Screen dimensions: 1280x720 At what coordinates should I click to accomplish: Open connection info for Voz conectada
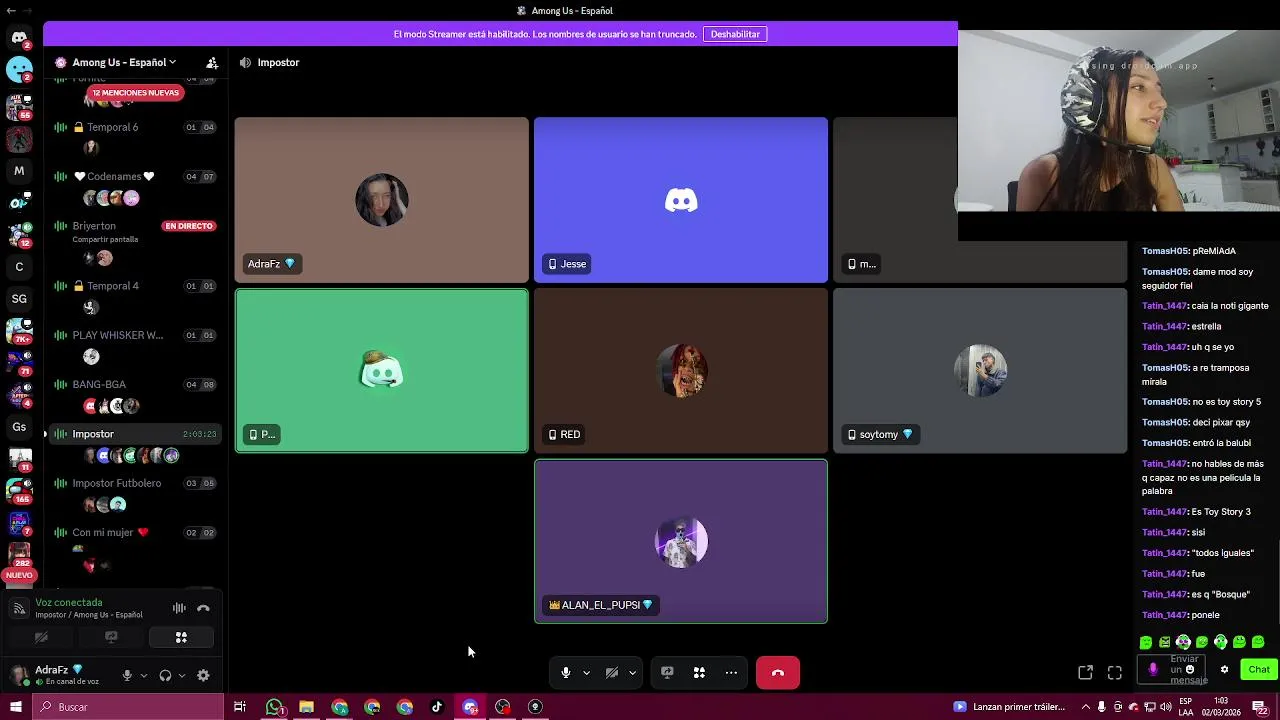(x=69, y=603)
